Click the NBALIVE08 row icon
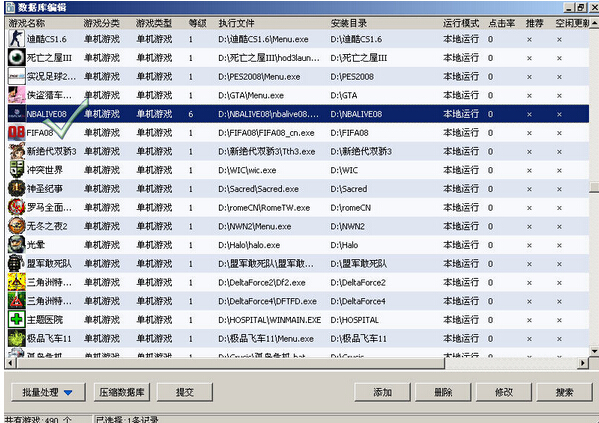 coord(16,114)
